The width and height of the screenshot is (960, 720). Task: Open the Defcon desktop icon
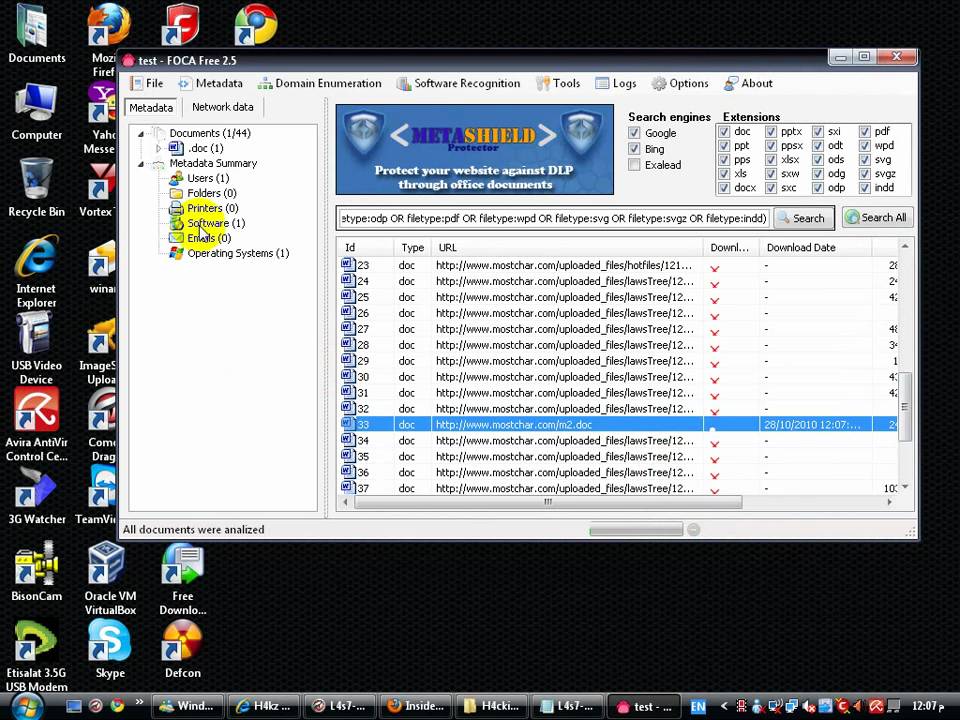(182, 649)
